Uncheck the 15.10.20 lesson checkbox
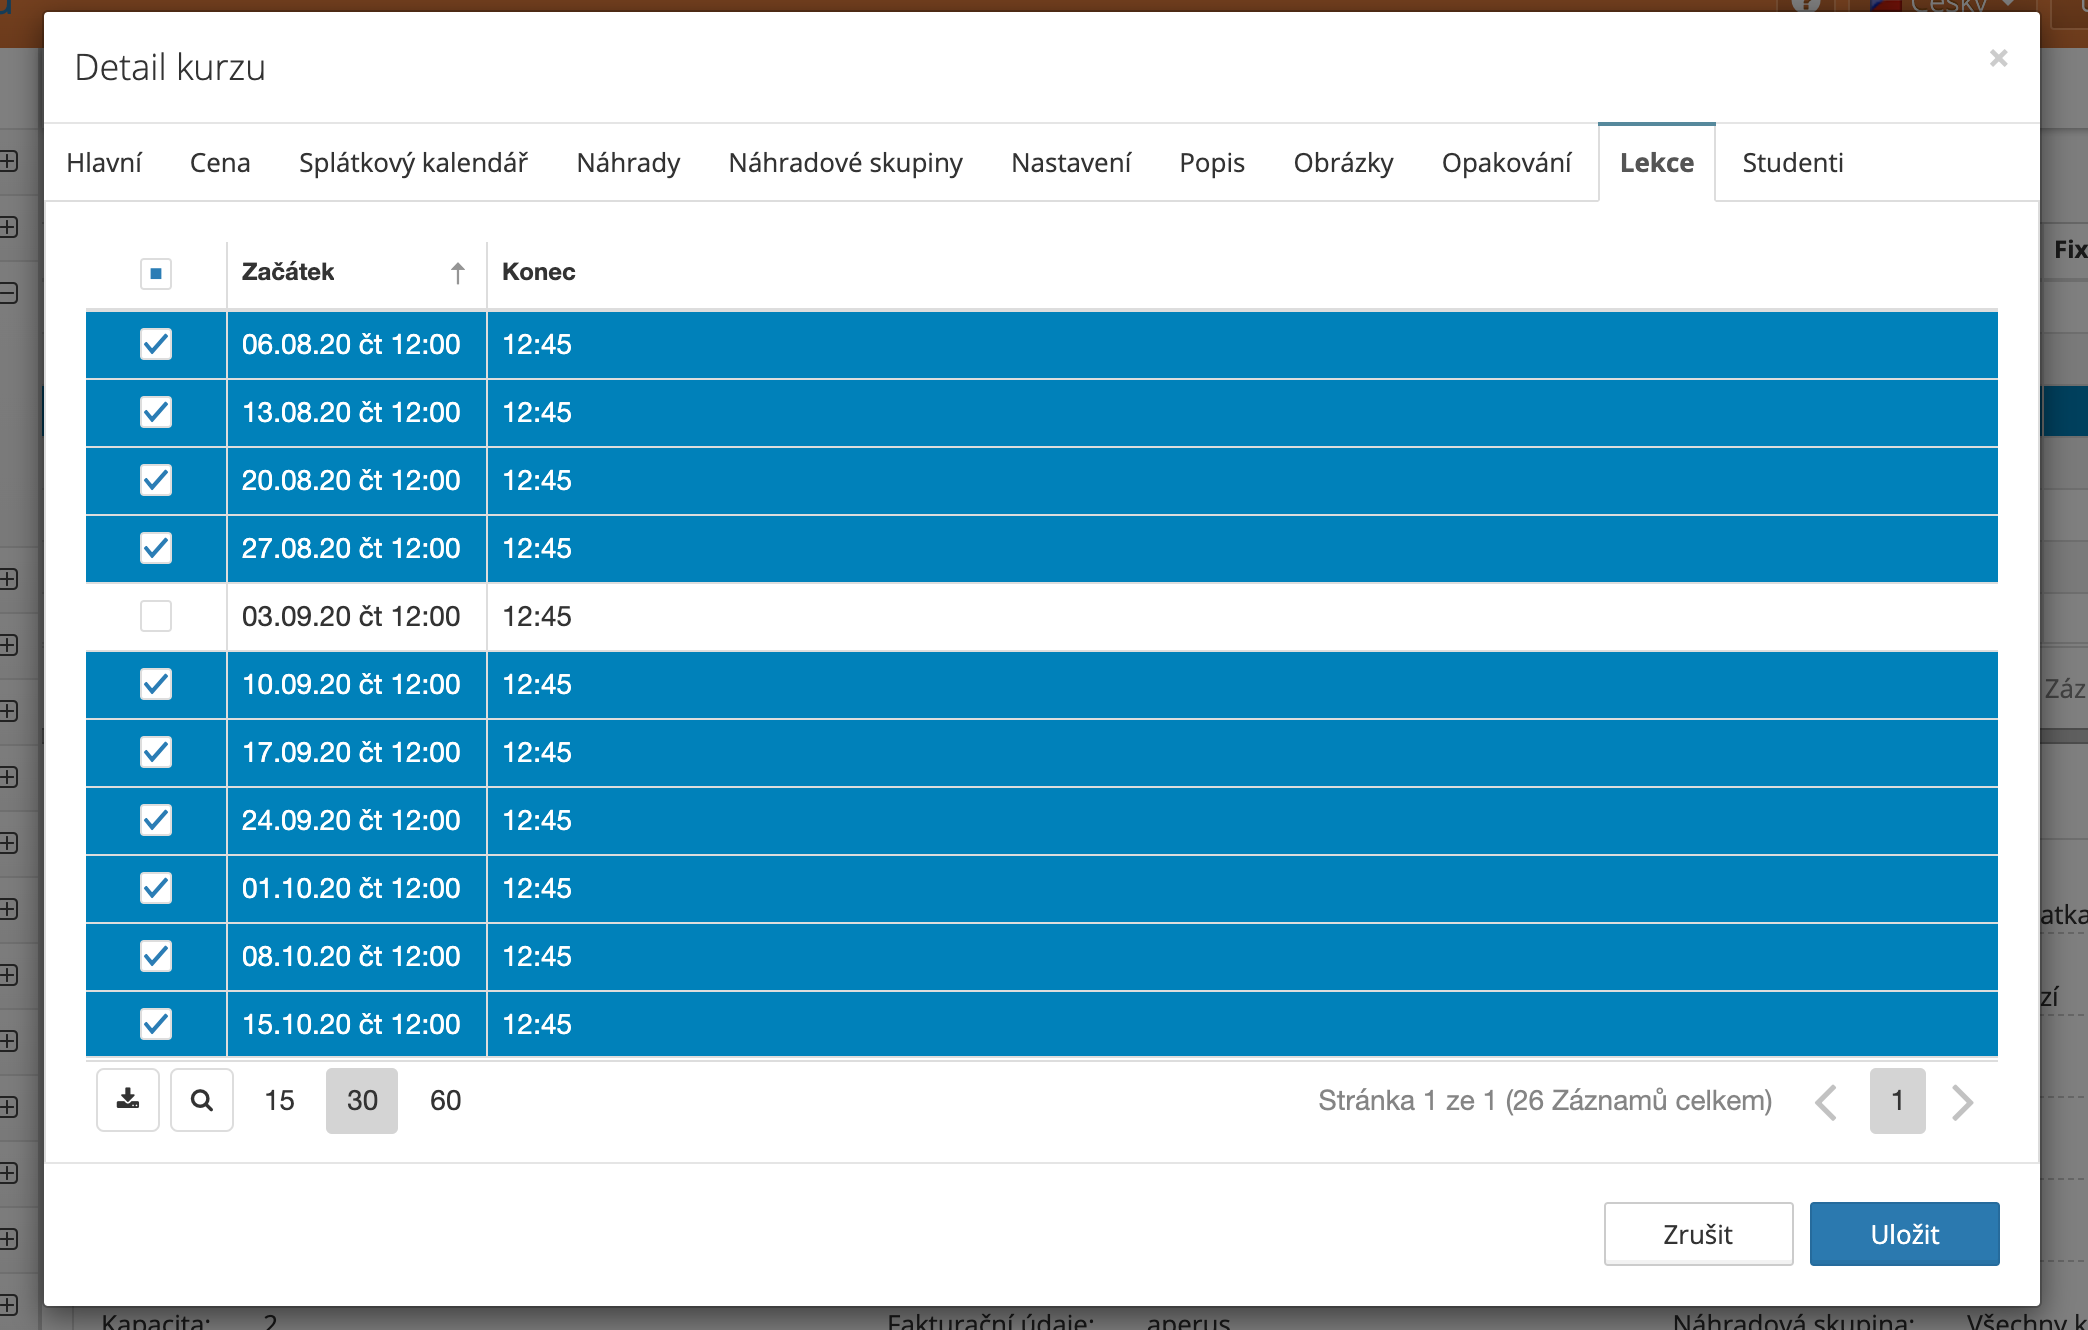The width and height of the screenshot is (2088, 1330). 156,1024
